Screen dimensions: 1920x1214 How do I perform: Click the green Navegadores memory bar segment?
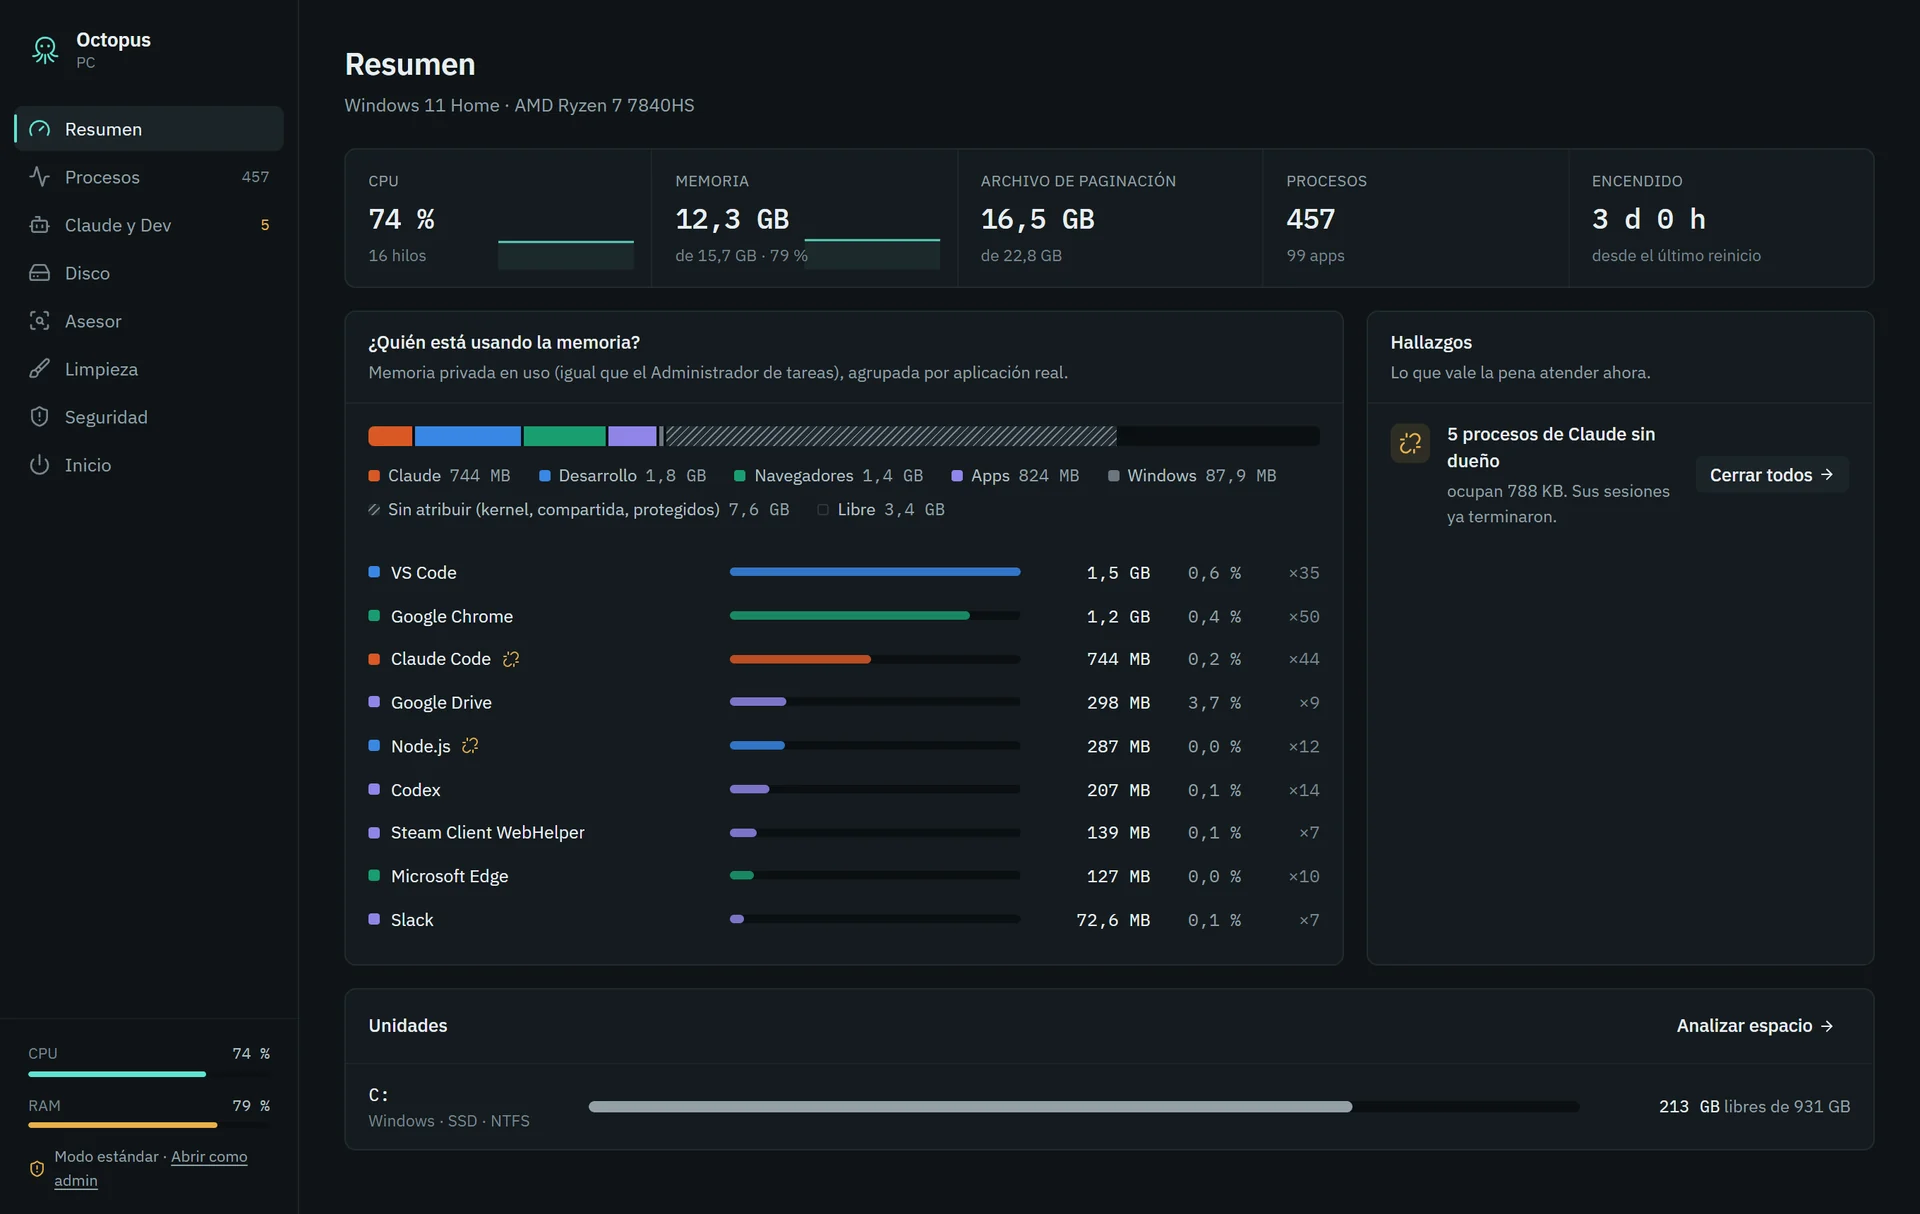click(x=564, y=436)
